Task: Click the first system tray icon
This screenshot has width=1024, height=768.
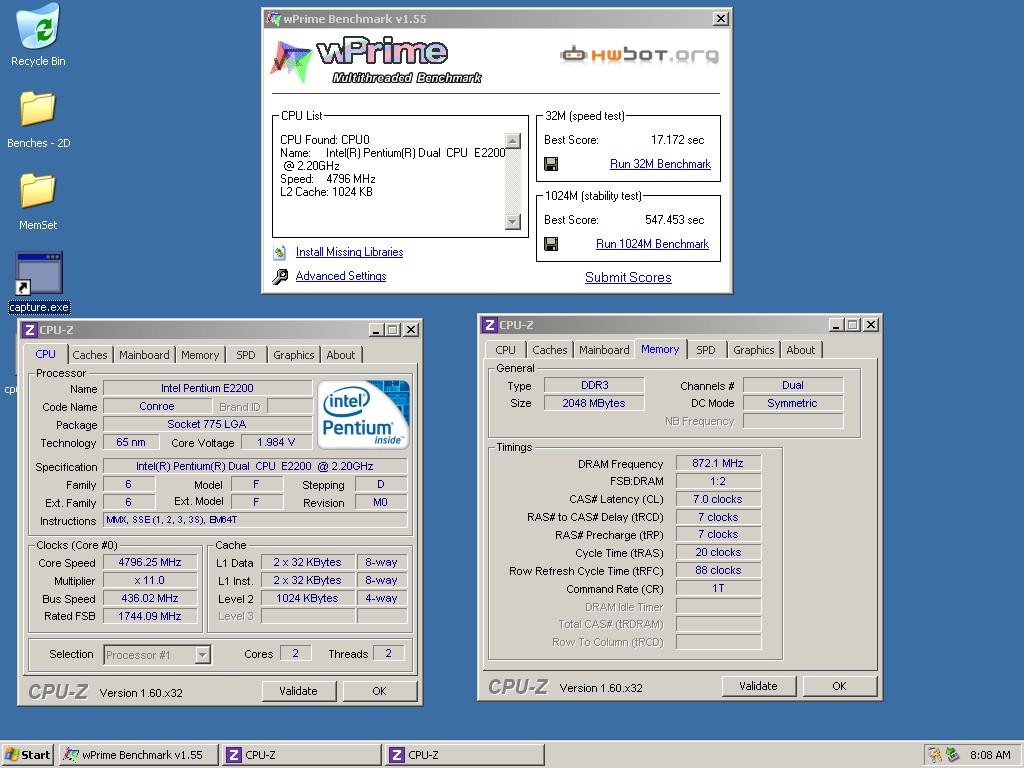Action: 935,755
